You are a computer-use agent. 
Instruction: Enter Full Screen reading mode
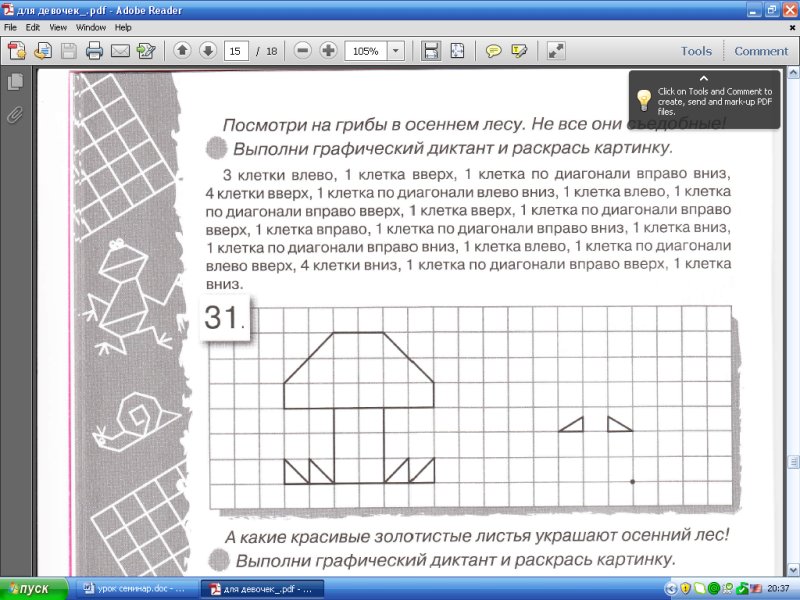point(556,51)
